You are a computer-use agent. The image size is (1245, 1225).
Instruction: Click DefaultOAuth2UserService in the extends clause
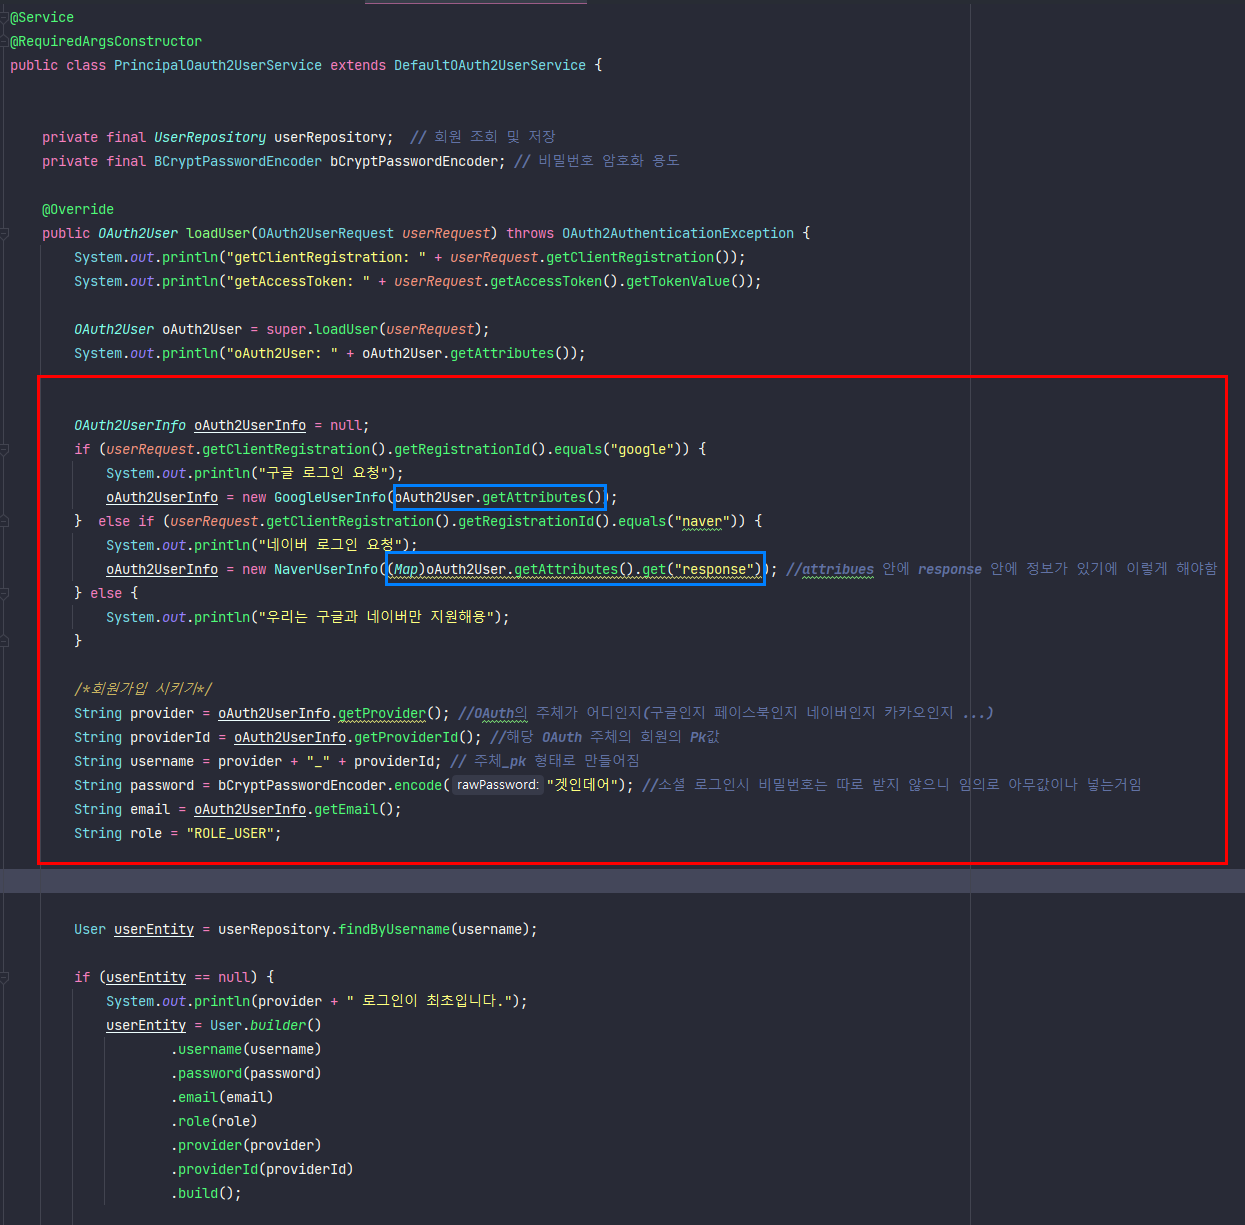point(490,65)
